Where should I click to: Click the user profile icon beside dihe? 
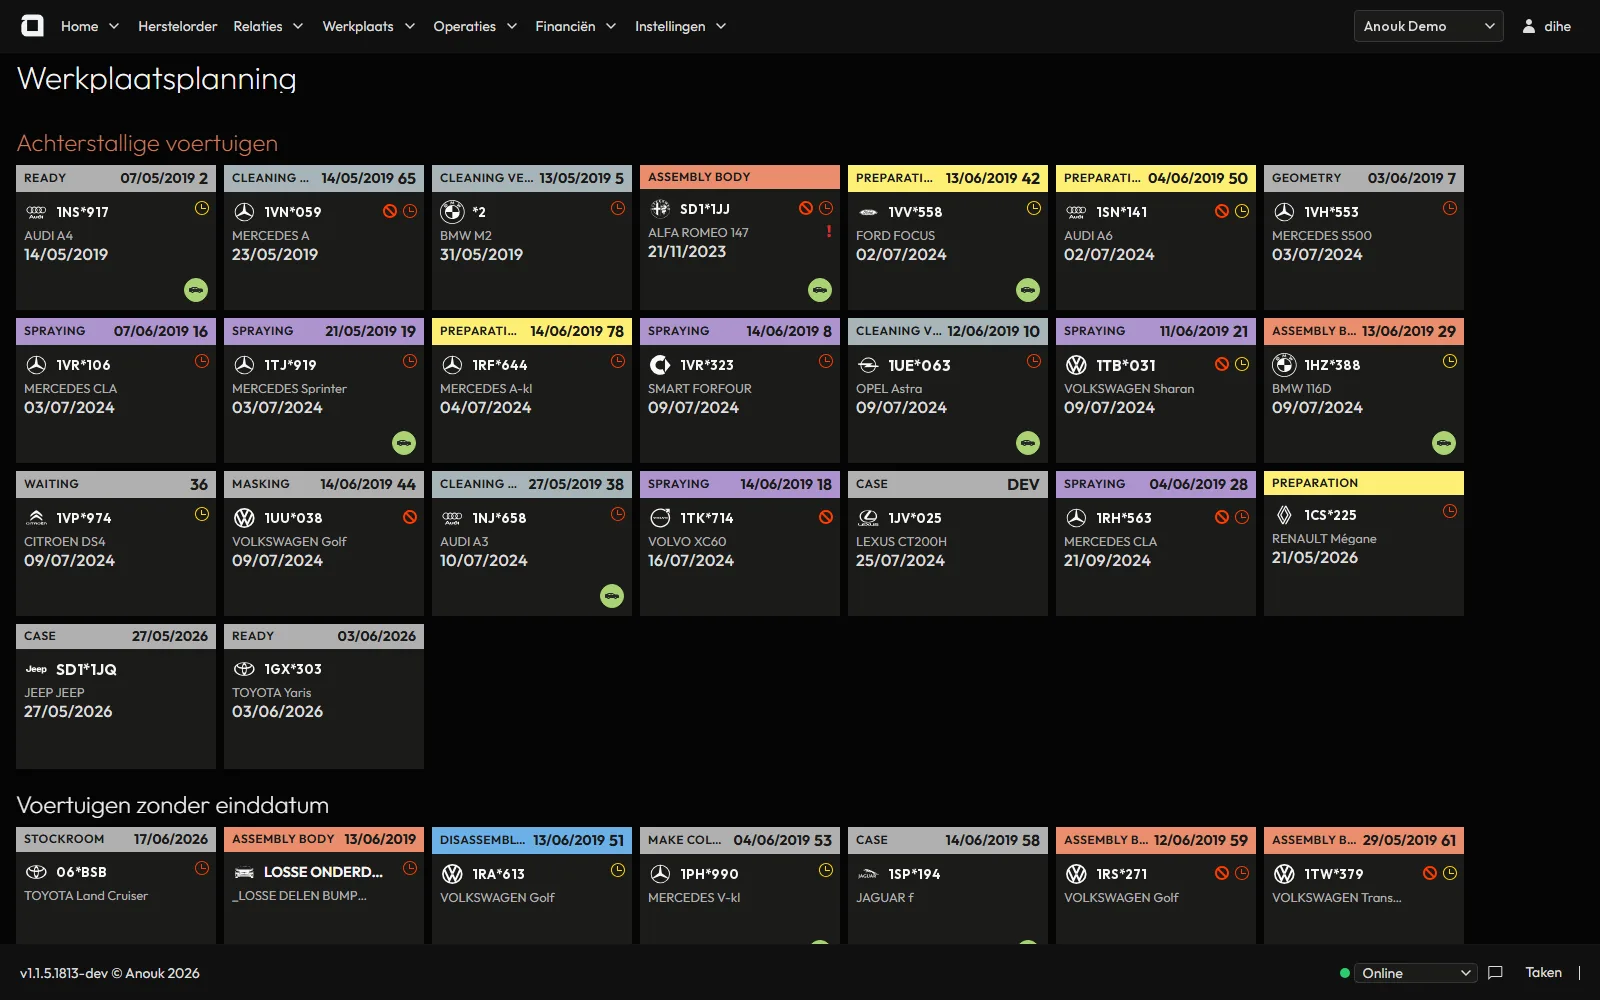point(1529,26)
